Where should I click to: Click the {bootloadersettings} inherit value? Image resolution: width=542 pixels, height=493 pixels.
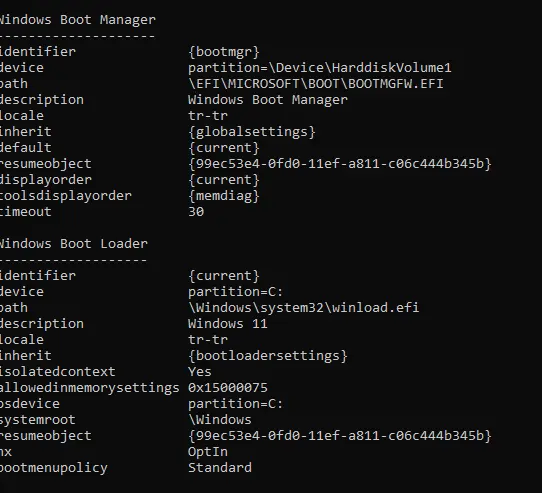(268, 356)
